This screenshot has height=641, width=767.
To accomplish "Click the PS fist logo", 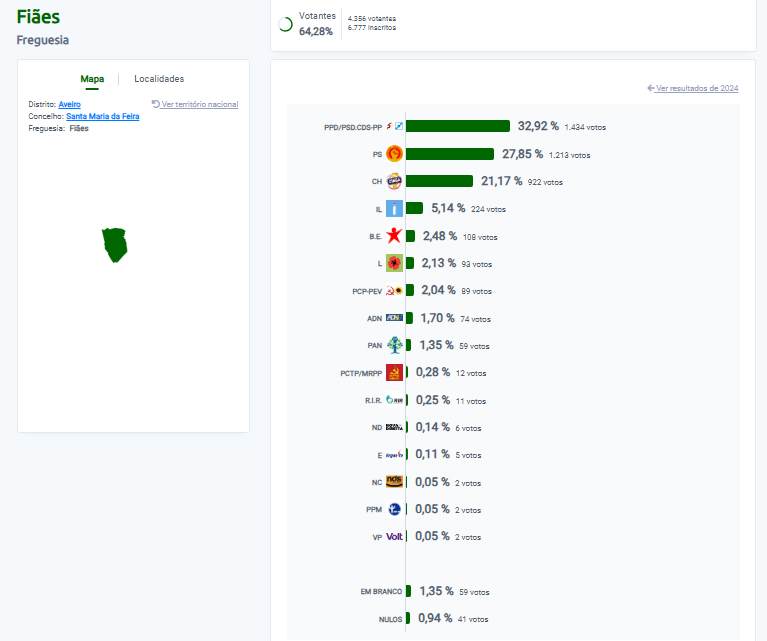I will [x=394, y=154].
